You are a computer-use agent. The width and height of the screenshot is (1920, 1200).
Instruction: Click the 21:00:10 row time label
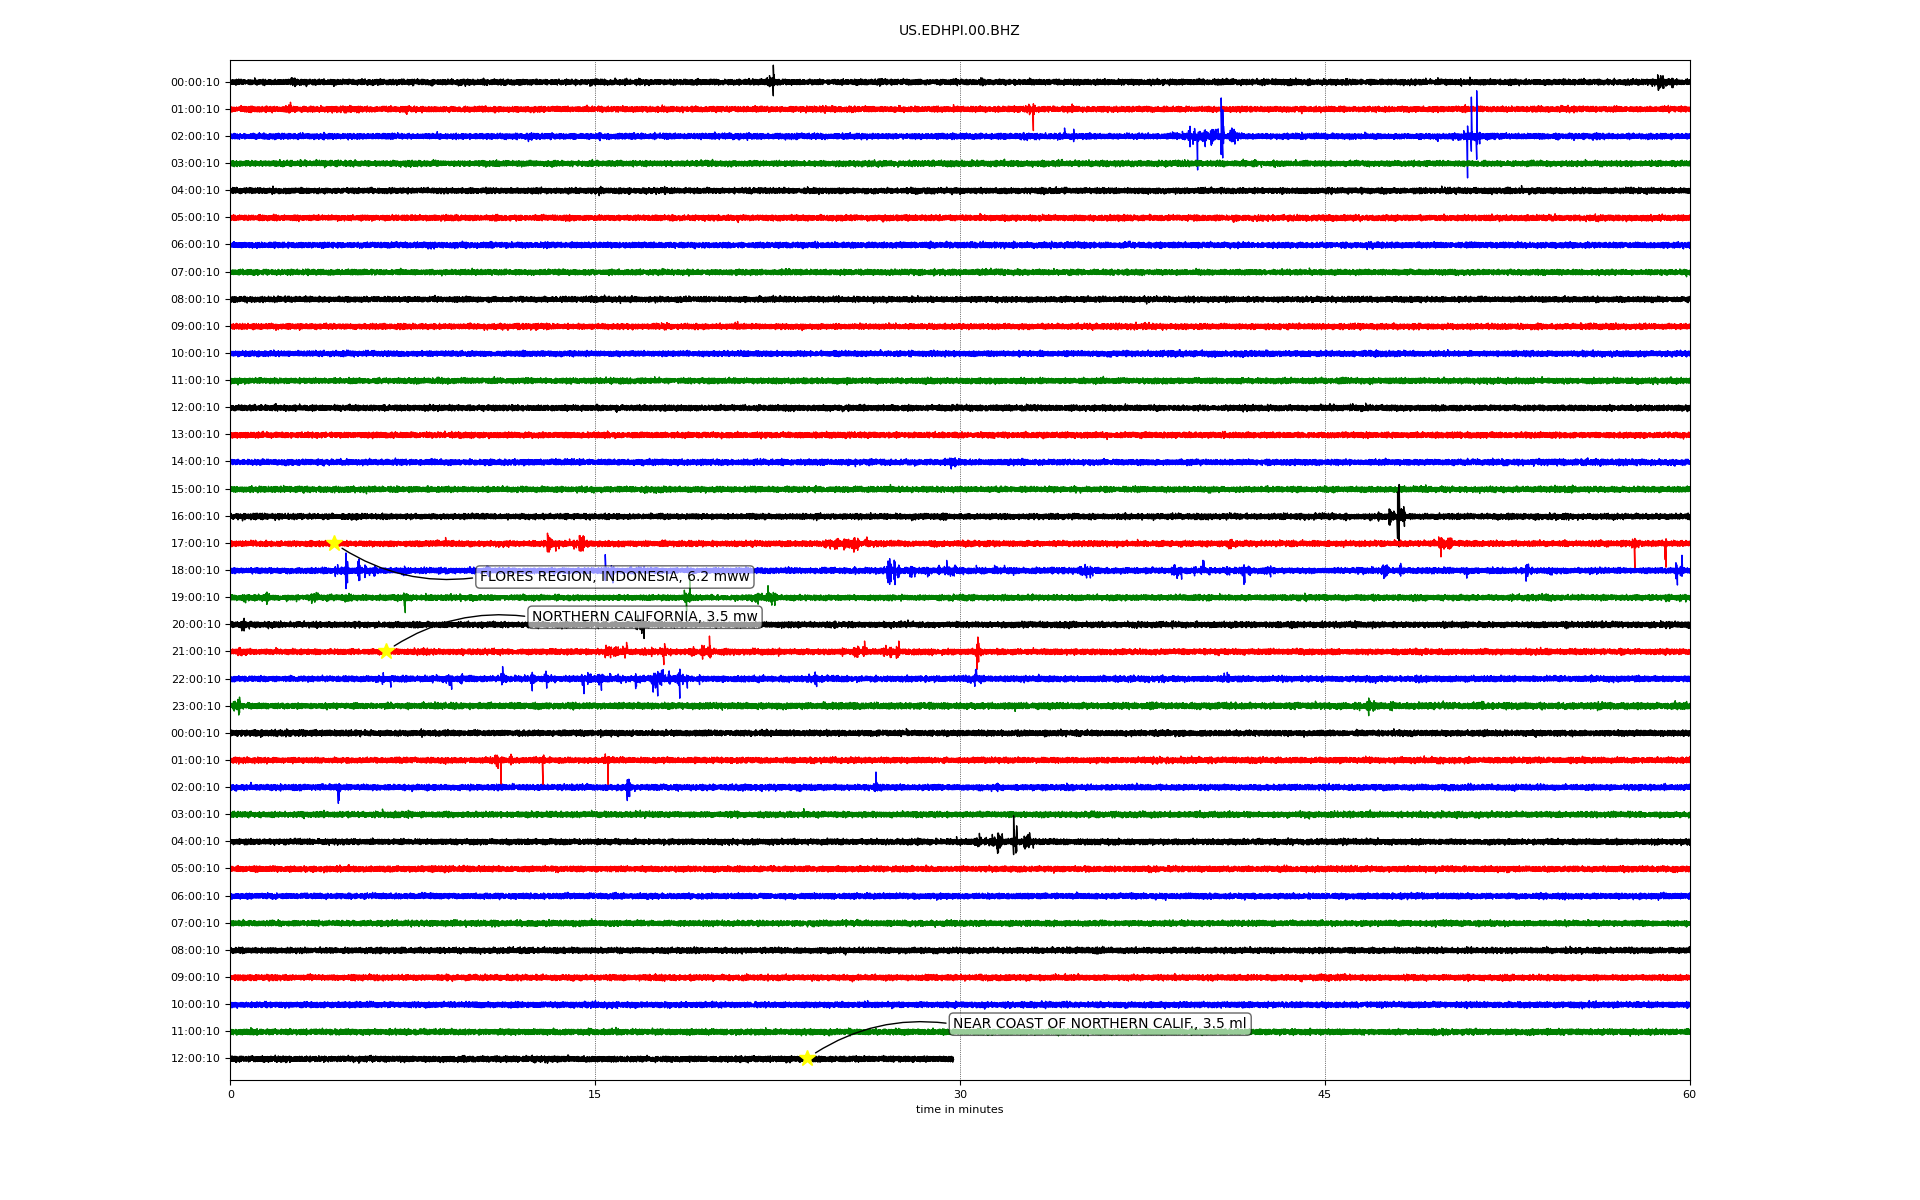point(195,652)
